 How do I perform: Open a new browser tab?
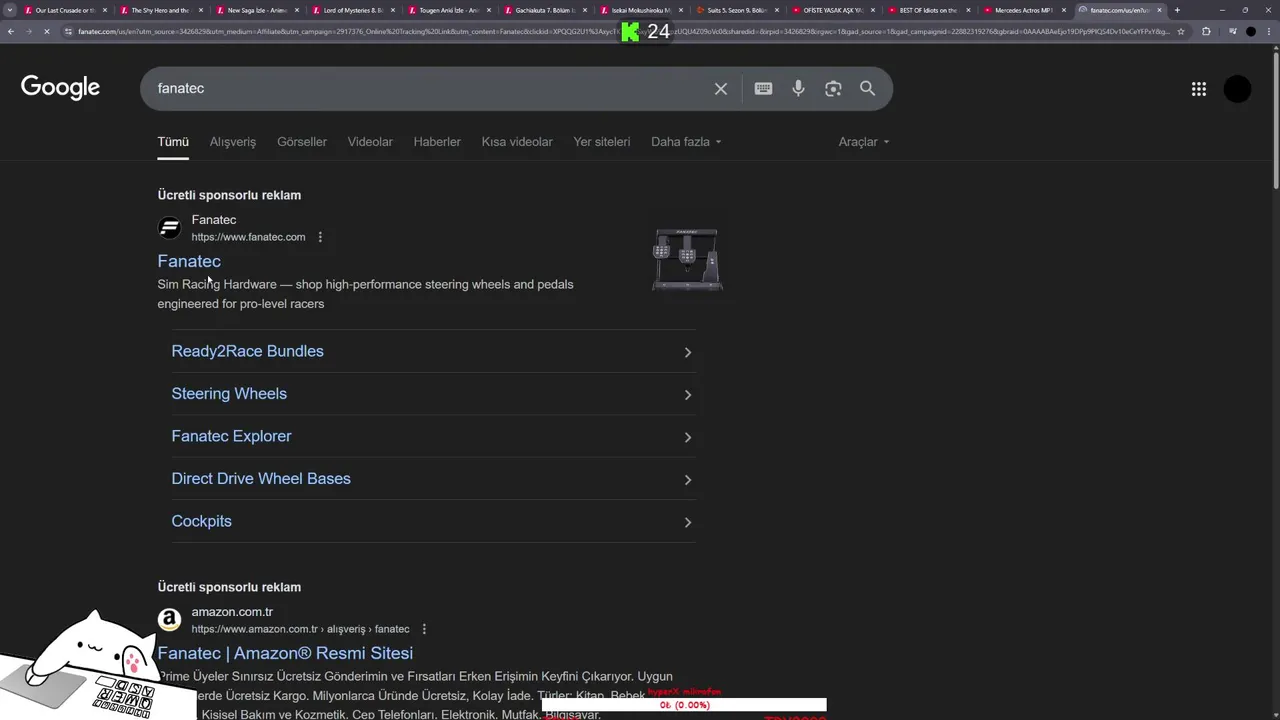(x=1177, y=10)
